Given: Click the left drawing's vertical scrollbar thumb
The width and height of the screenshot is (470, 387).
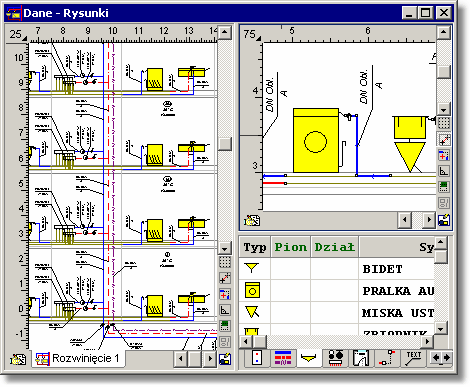Looking at the screenshot, I should click(x=225, y=144).
